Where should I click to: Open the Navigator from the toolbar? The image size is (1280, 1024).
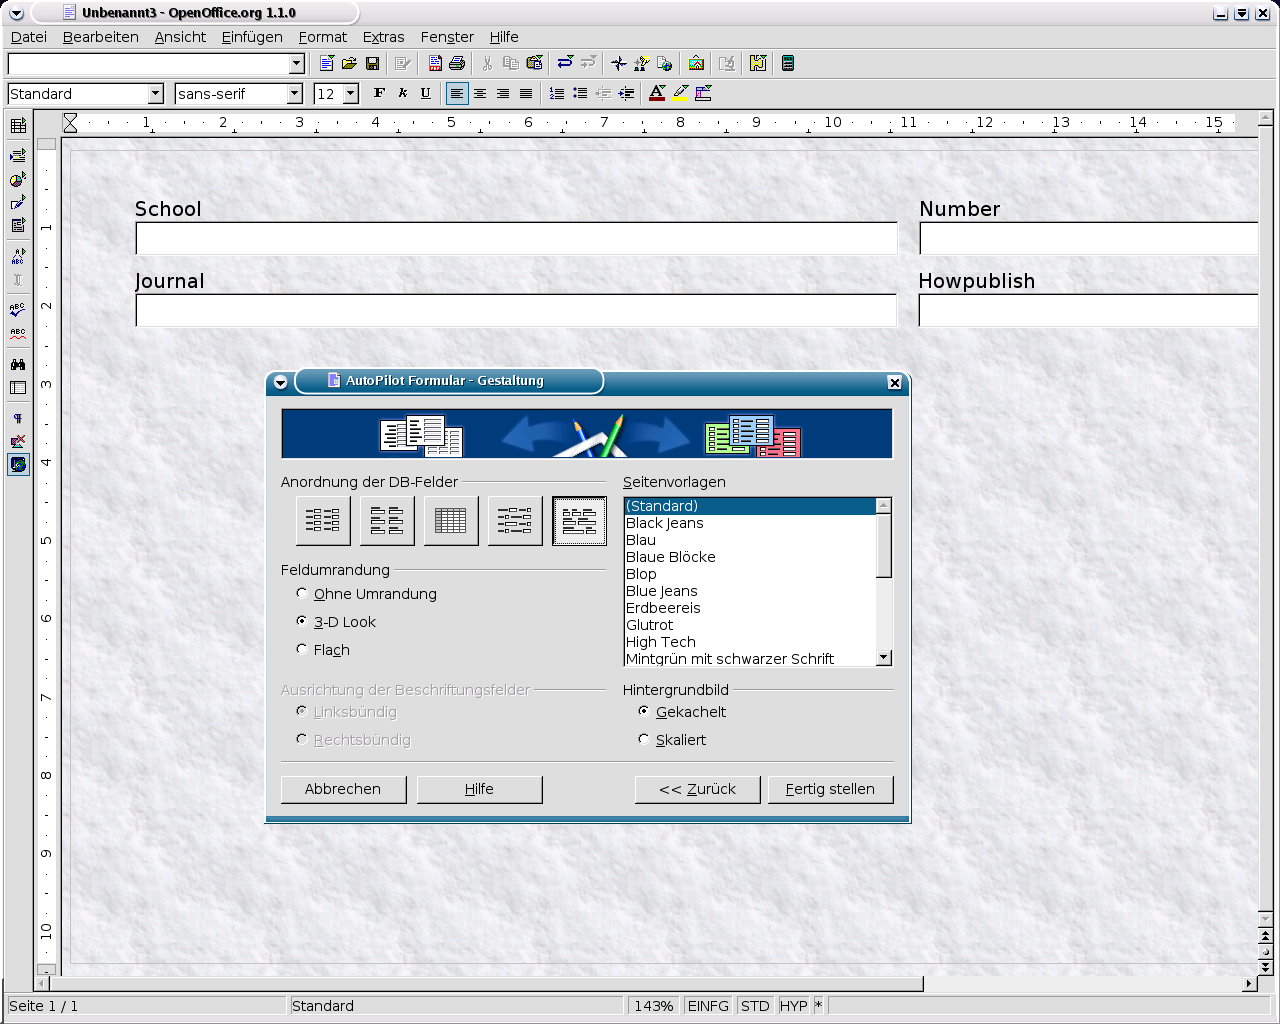coord(619,63)
